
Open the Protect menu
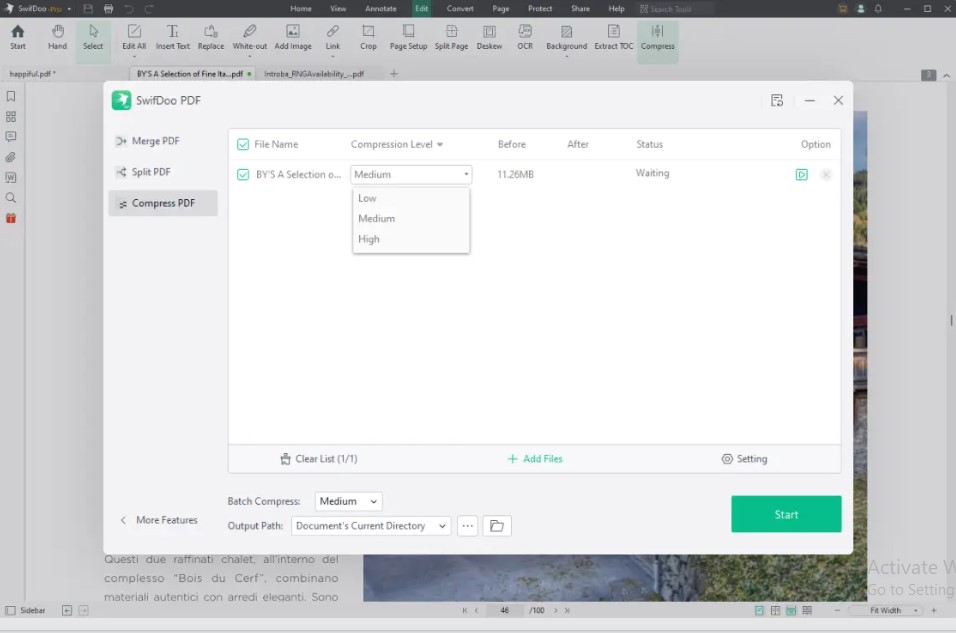(x=540, y=9)
